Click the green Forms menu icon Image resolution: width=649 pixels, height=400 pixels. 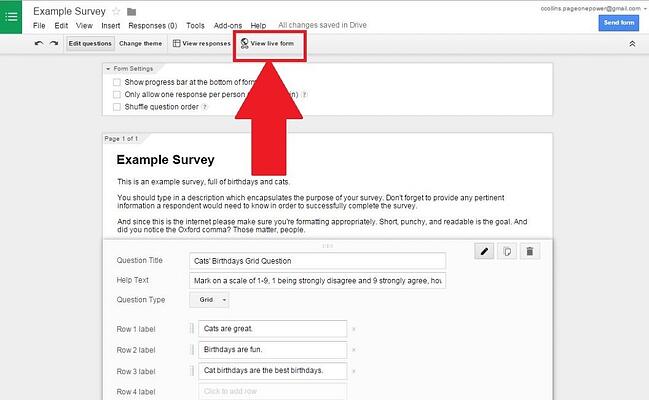point(11,17)
